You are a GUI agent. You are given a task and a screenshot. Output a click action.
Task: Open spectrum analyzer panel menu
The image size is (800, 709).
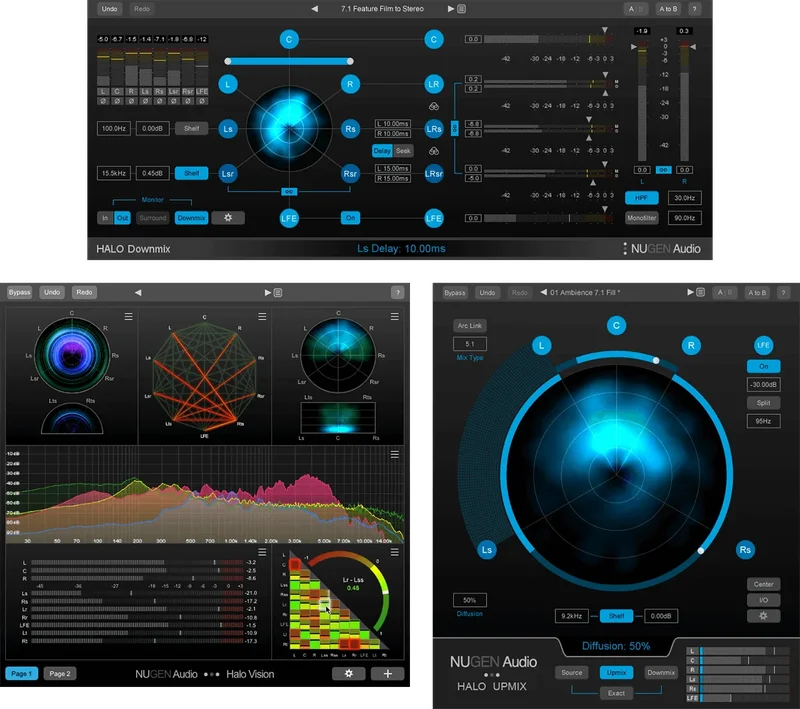[x=395, y=454]
